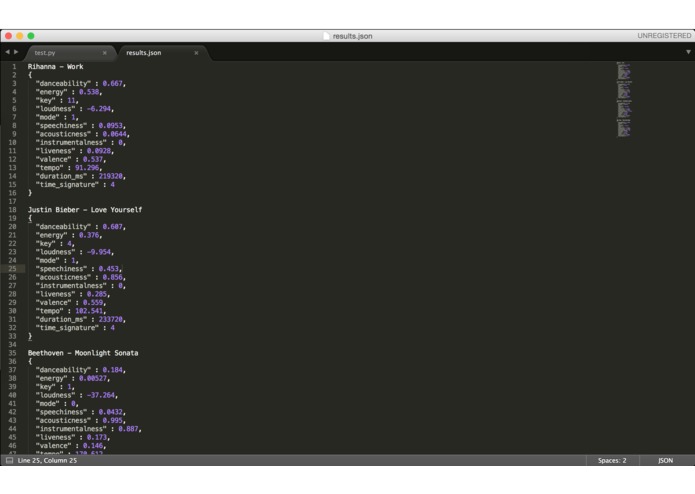The width and height of the screenshot is (695, 494).
Task: Click the speechiness value 0.453
Action: click(x=109, y=268)
